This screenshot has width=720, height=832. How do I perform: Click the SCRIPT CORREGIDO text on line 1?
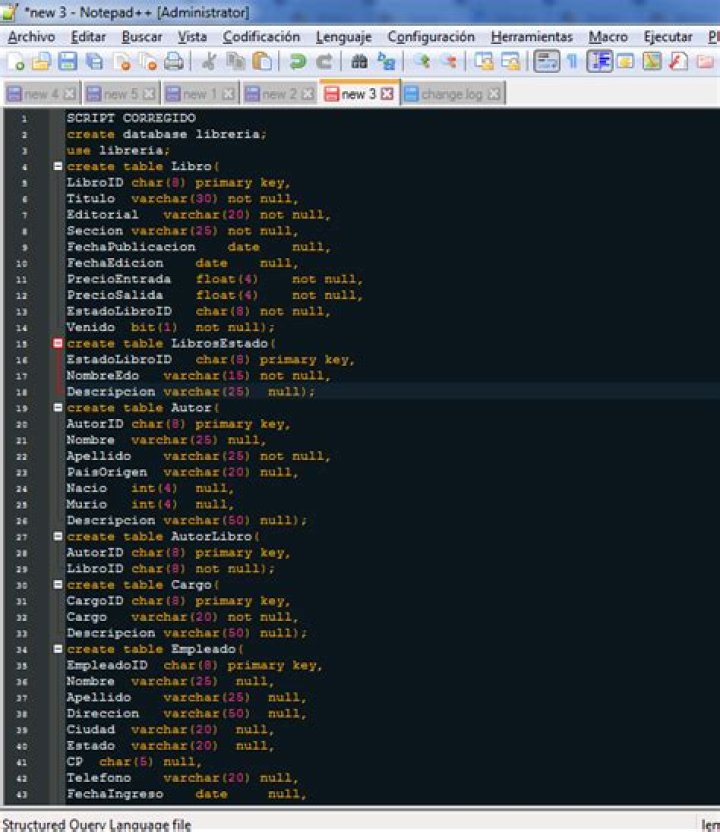pos(131,118)
